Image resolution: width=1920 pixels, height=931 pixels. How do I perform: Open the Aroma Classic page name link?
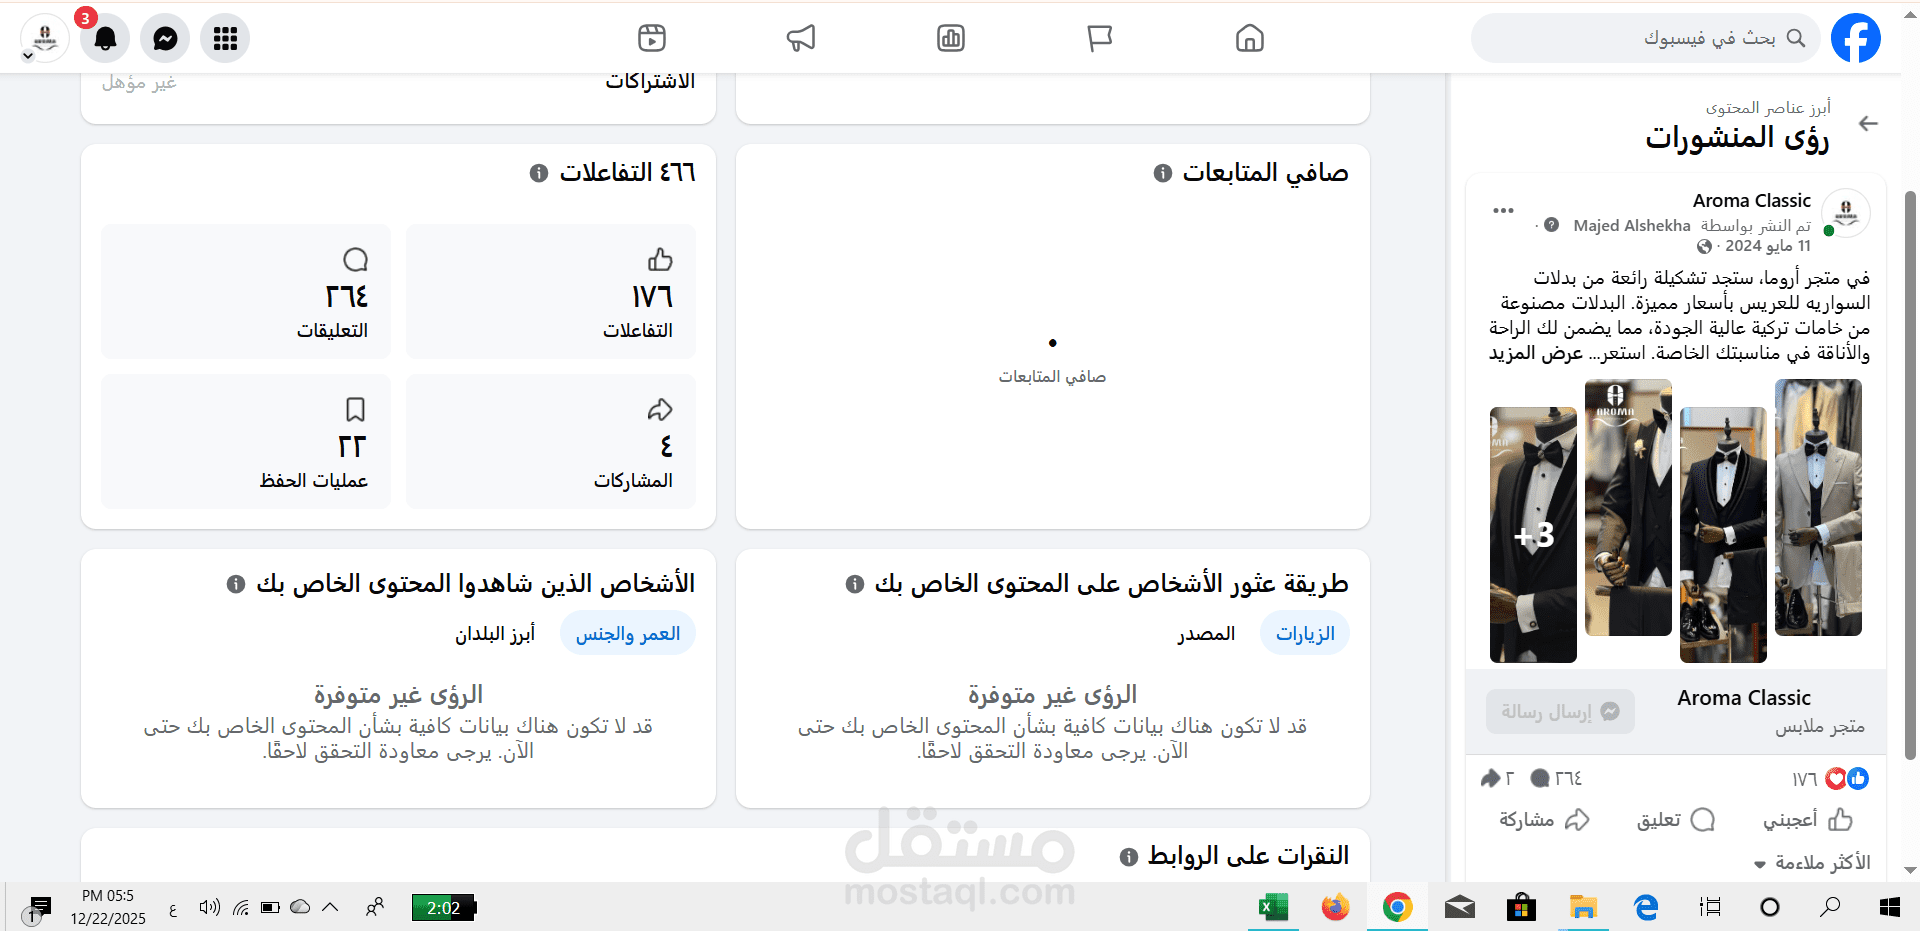click(x=1751, y=200)
